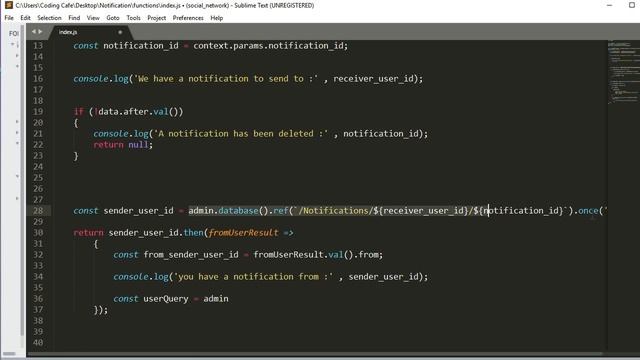The width and height of the screenshot is (640, 360).
Task: Click 'fromUserResult' parameter on line 30
Action: (x=243, y=233)
